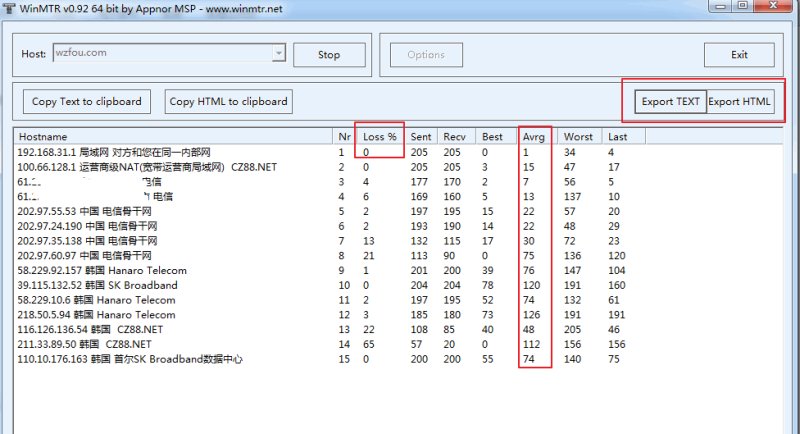Click the Loss % column header
Screen dimensions: 800x434
click(380, 137)
